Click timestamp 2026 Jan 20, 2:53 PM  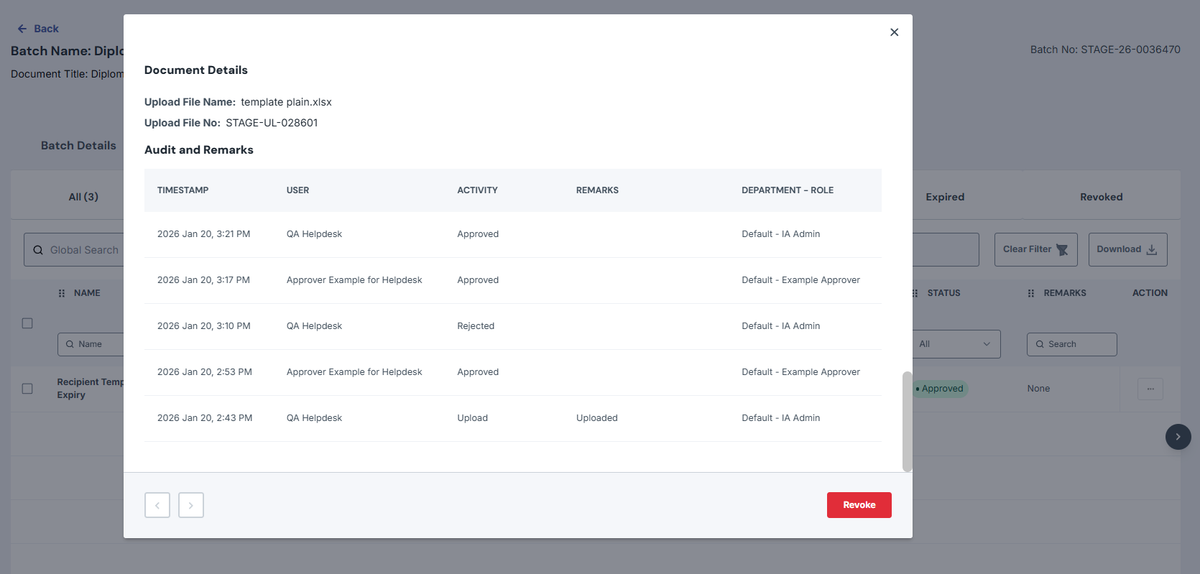tap(204, 372)
